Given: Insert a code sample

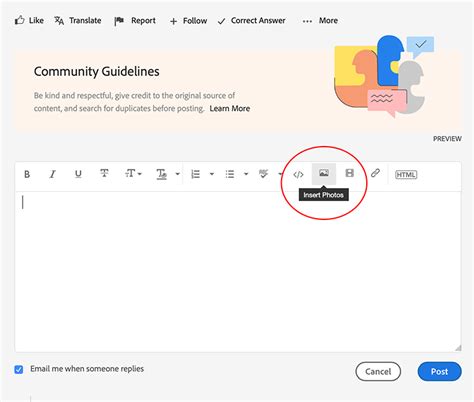Looking at the screenshot, I should (298, 174).
